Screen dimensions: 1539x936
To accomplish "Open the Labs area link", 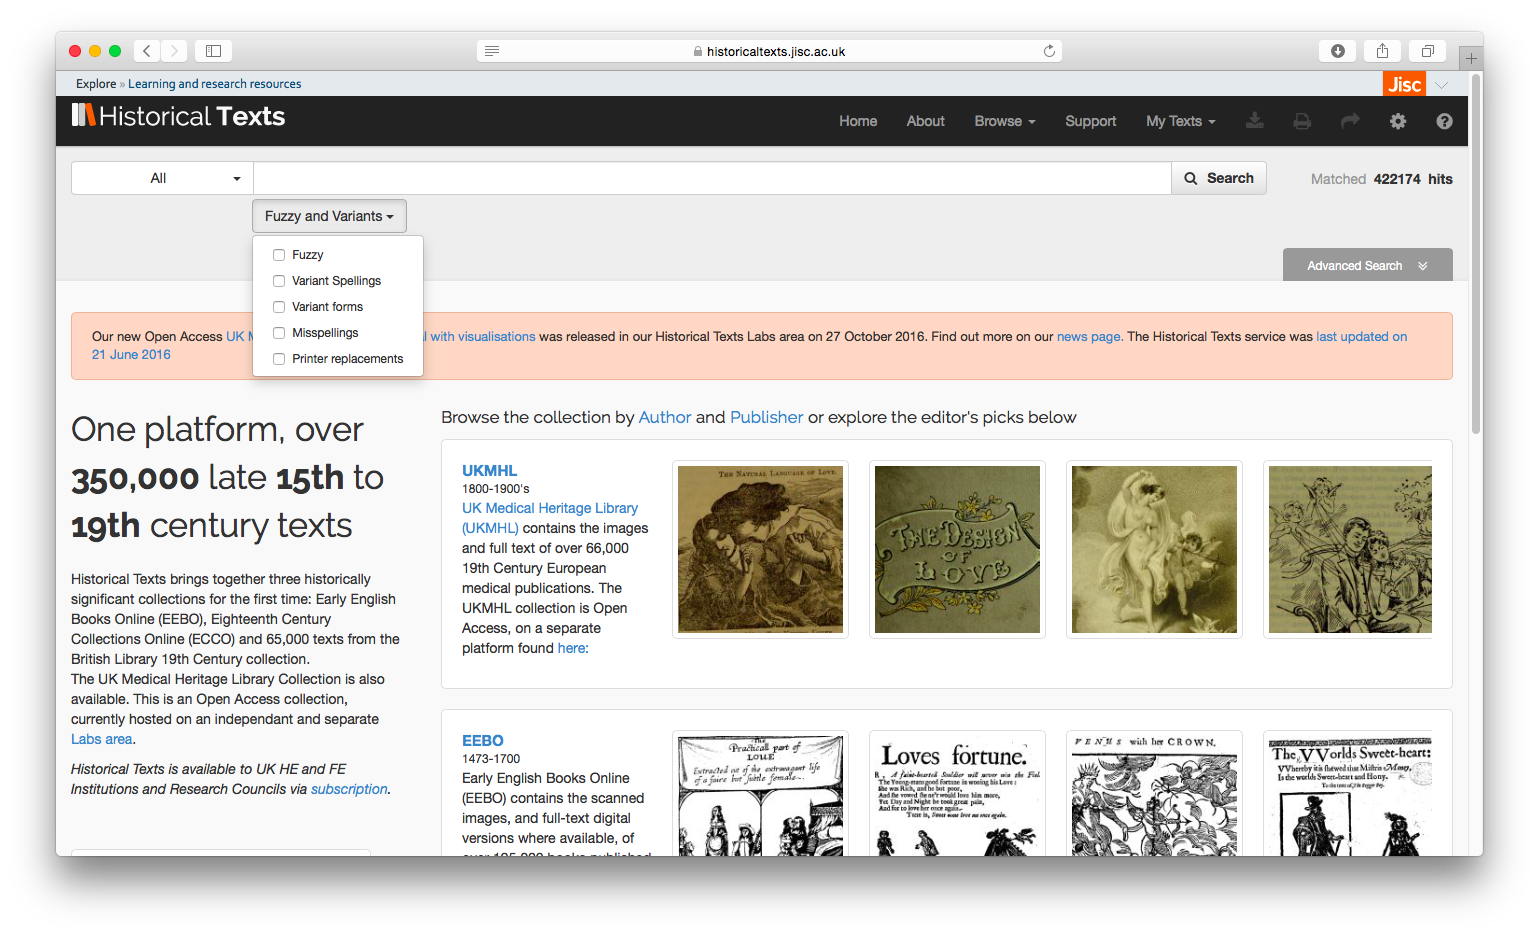I will [101, 739].
